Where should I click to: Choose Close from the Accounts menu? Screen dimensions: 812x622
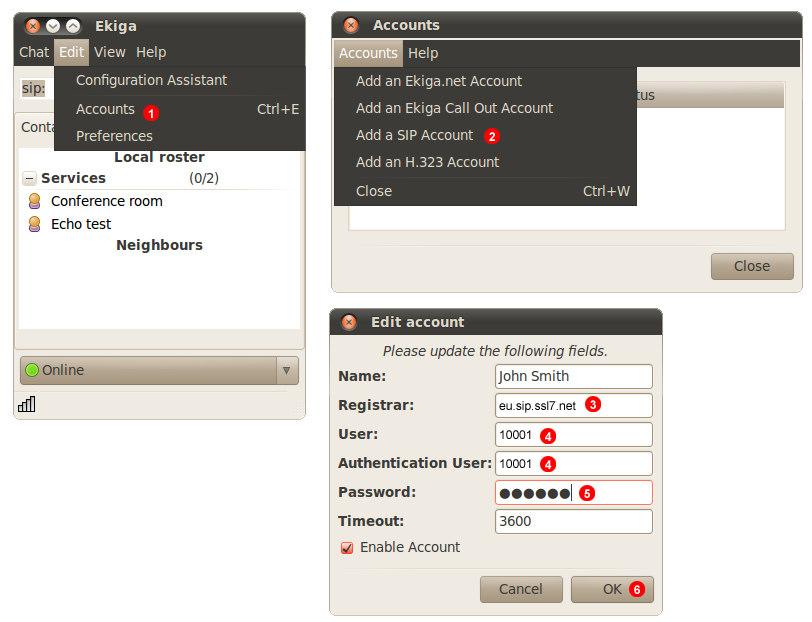pos(485,191)
